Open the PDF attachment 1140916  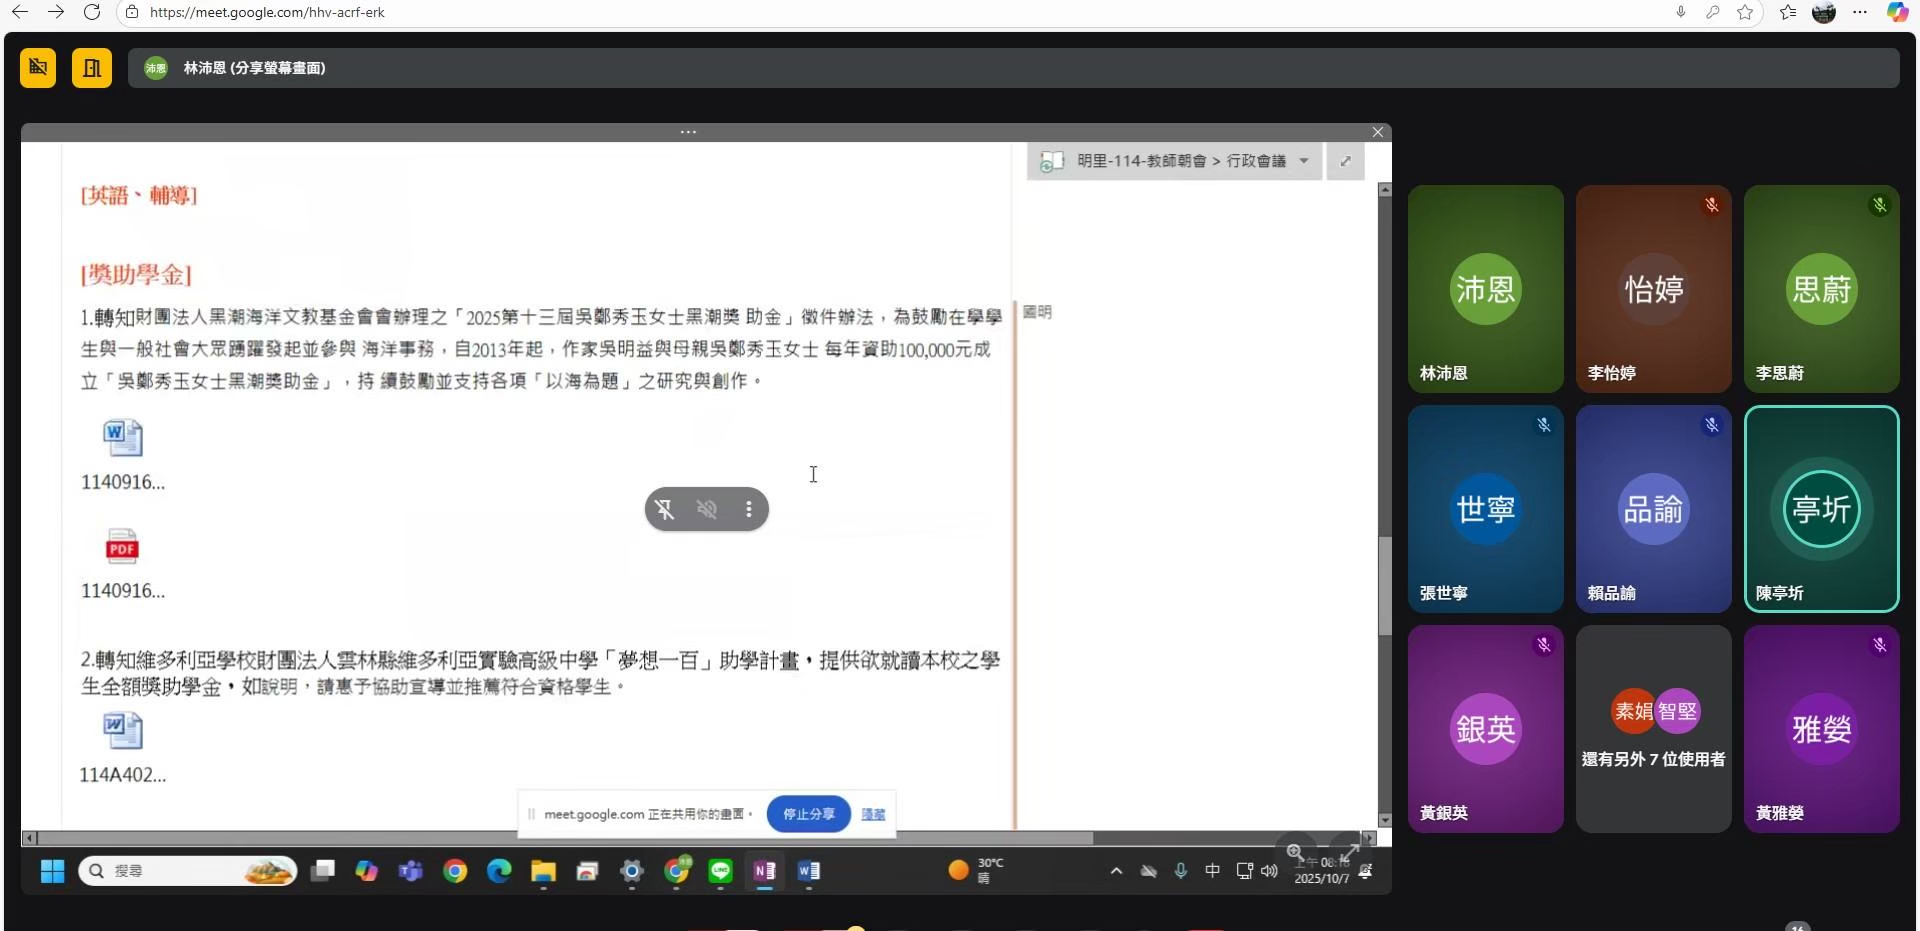point(123,547)
